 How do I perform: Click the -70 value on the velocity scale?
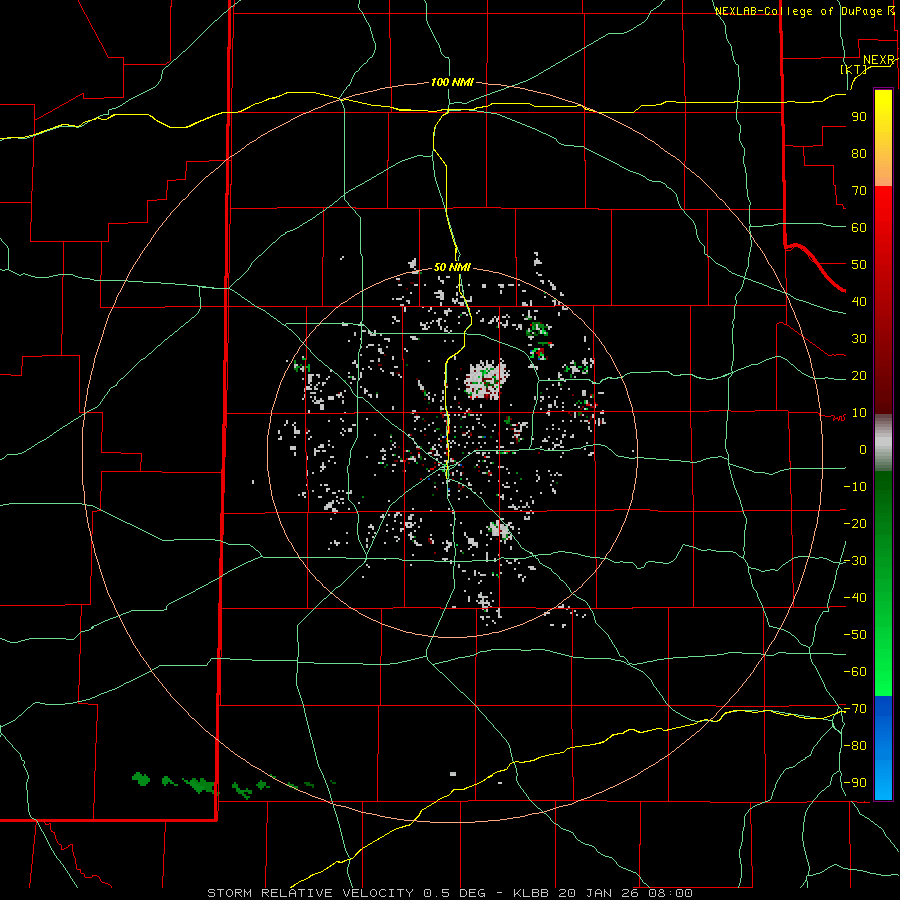click(855, 708)
